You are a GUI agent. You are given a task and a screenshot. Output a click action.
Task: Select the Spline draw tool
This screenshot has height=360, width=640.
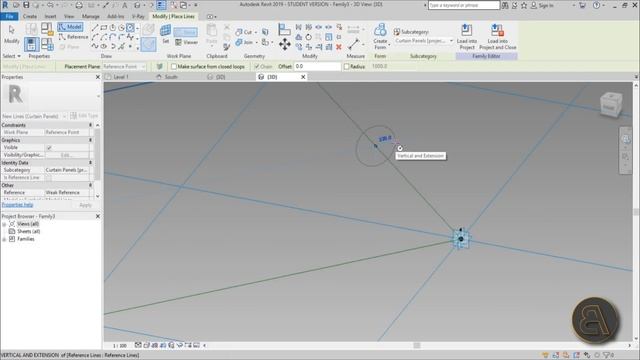95,46
